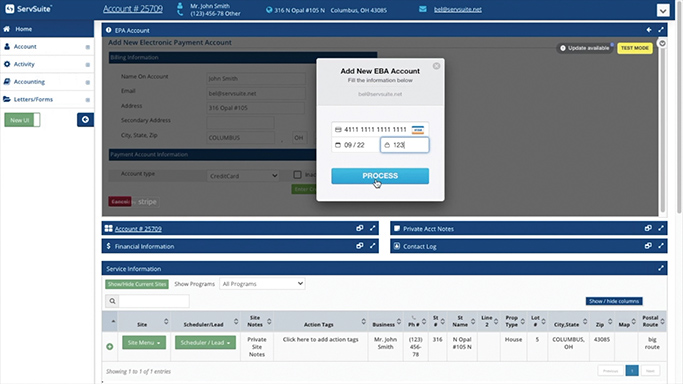The width and height of the screenshot is (683, 384).
Task: Click the round chevron above the scrollbar
Action: point(662,43)
